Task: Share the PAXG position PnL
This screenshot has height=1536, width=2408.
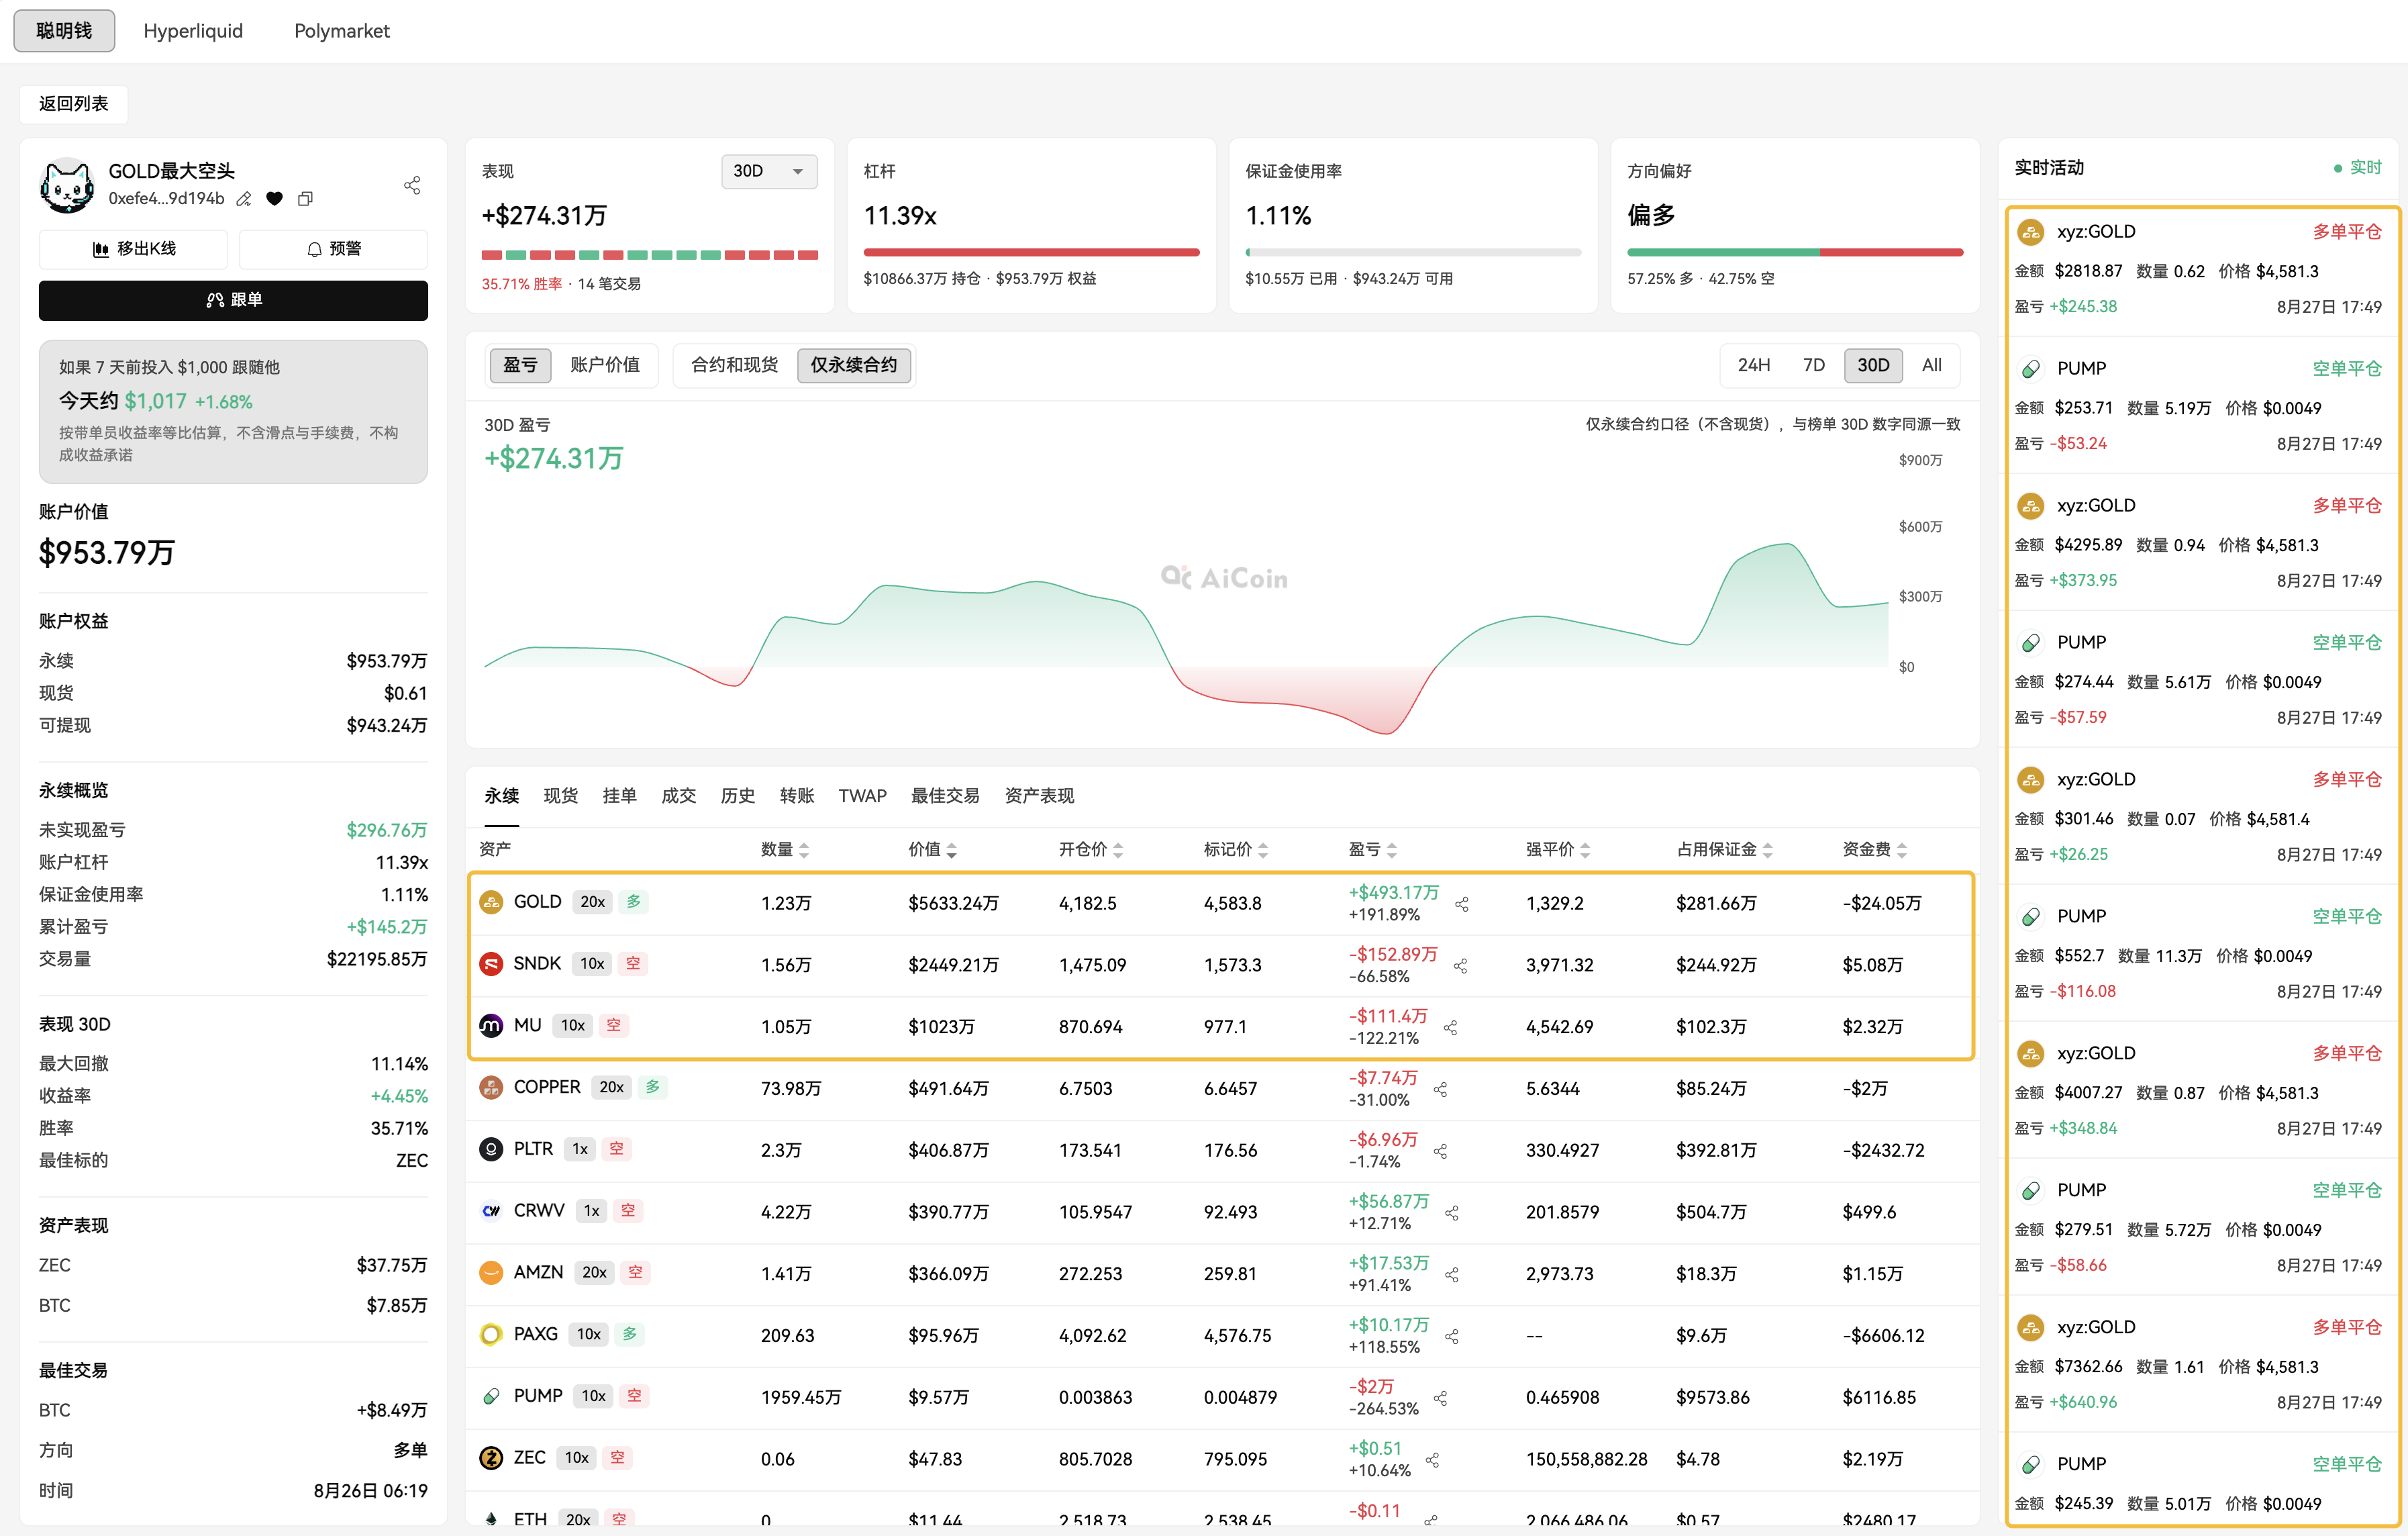Action: (1452, 1337)
